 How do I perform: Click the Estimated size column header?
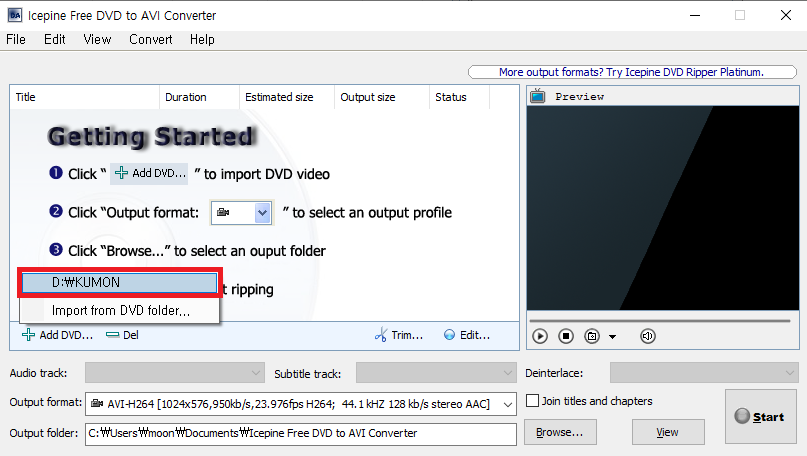[x=287, y=97]
